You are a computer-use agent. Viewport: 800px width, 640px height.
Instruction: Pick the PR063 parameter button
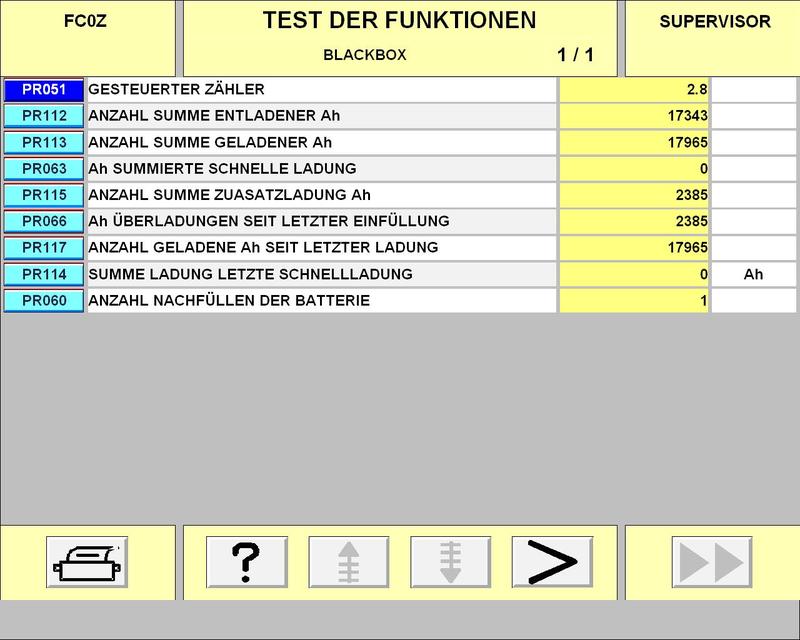(44, 168)
